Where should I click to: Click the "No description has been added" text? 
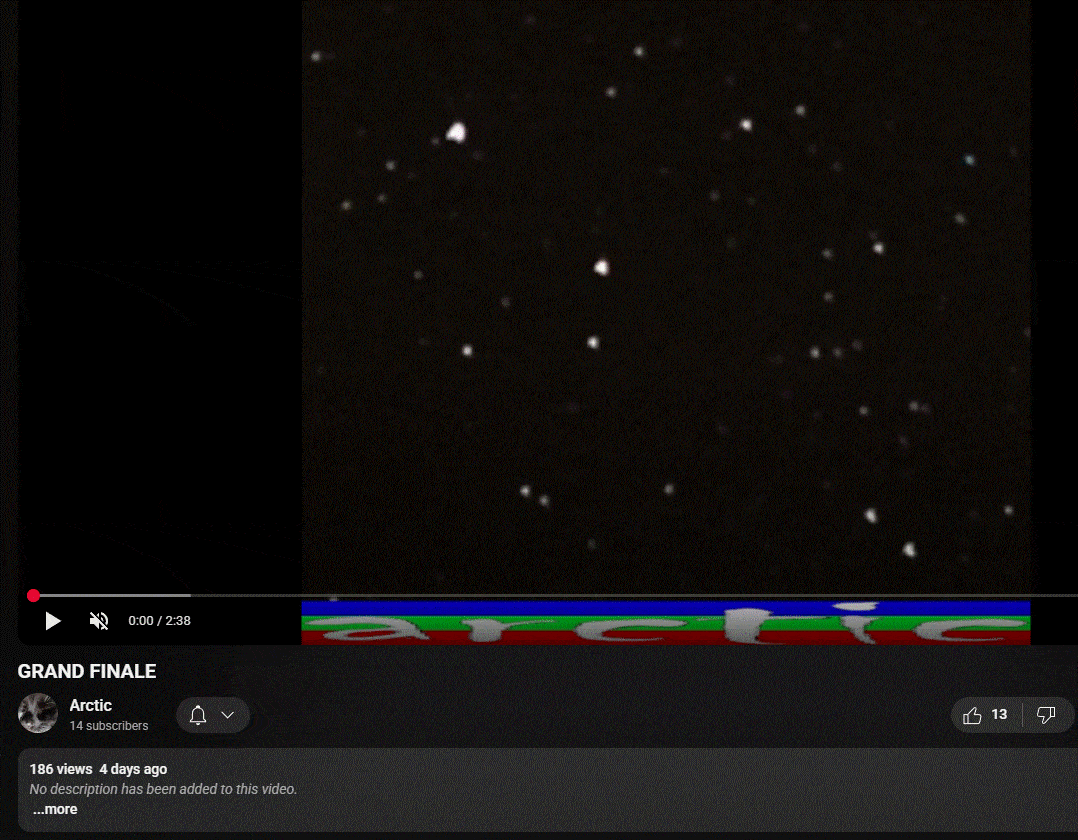point(163,789)
